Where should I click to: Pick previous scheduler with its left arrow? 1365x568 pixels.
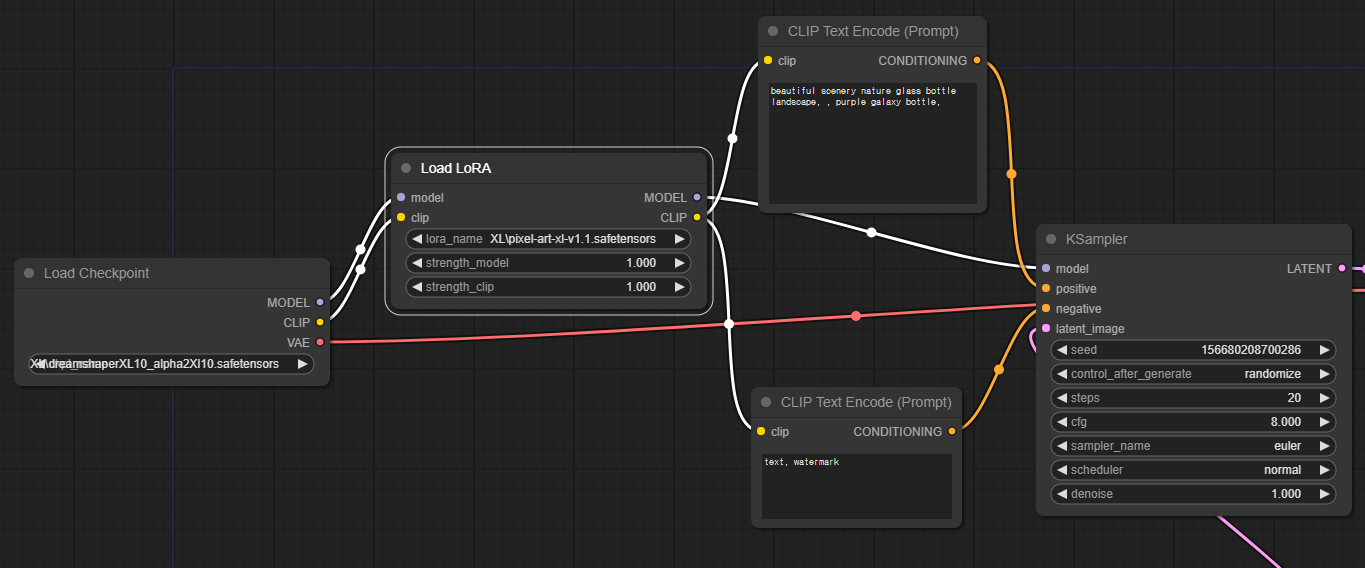pyautogui.click(x=1061, y=470)
